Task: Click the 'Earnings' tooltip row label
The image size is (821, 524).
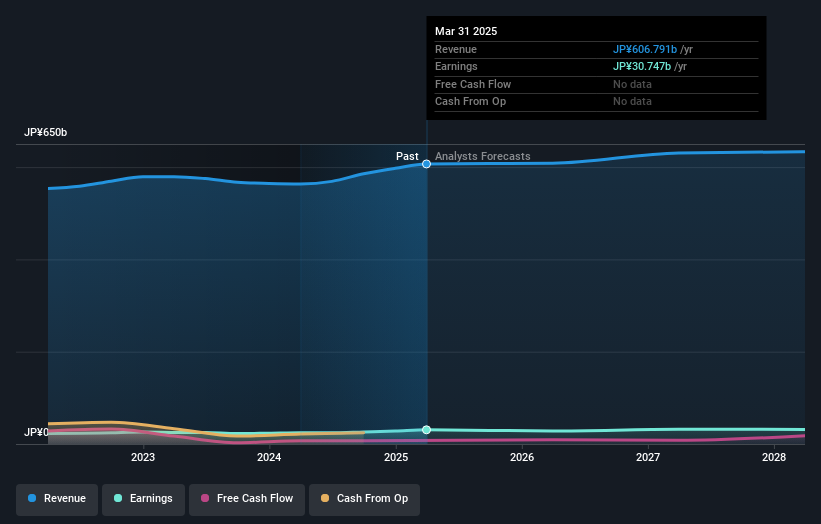Action: [456, 66]
